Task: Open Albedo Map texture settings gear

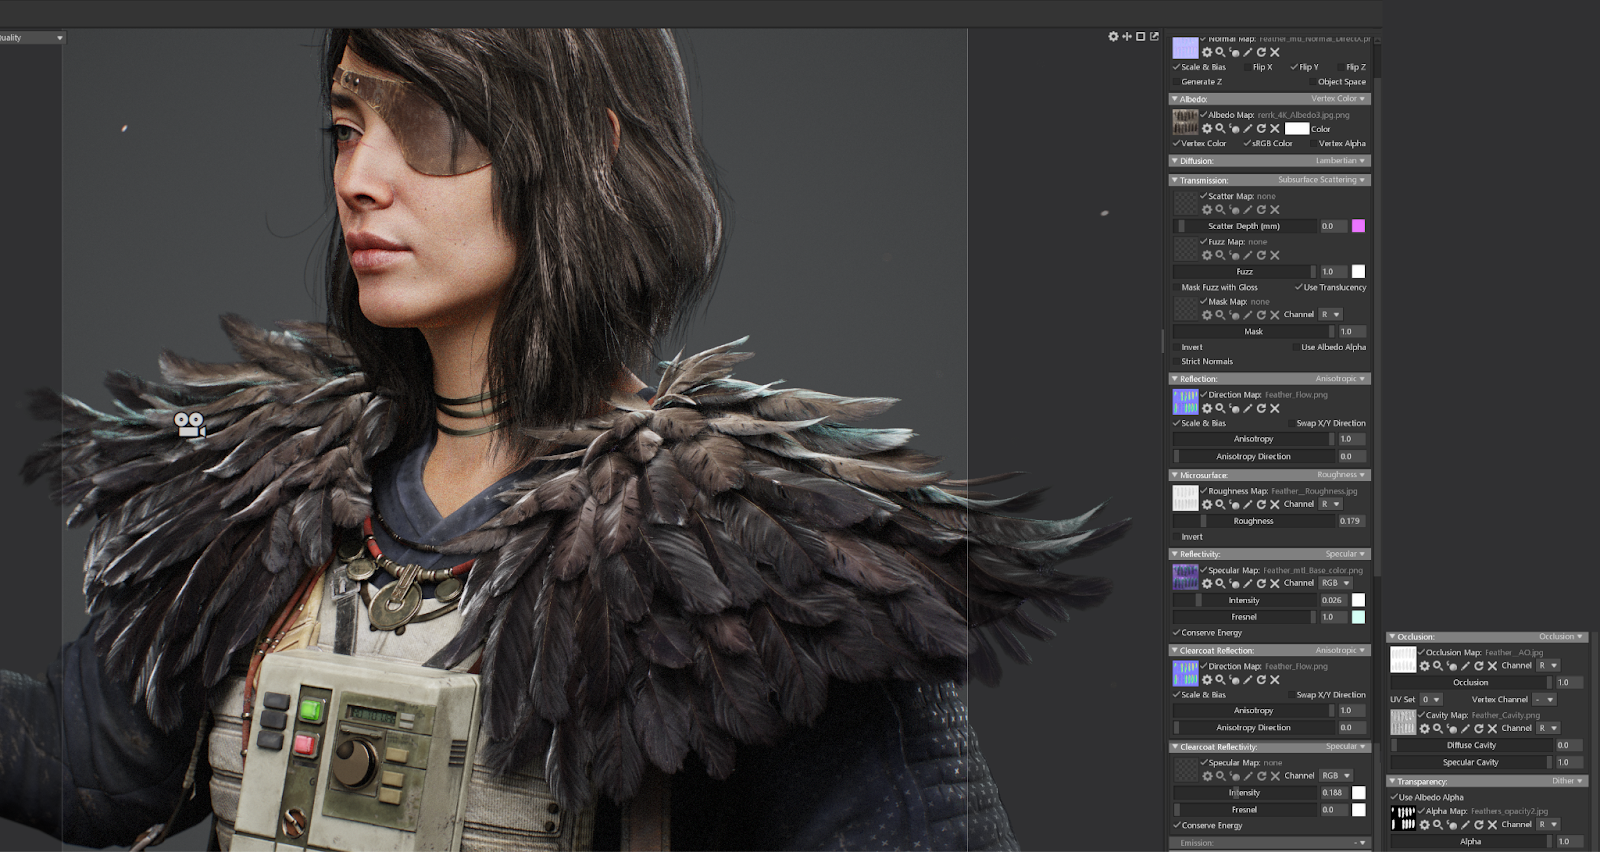Action: tap(1206, 129)
